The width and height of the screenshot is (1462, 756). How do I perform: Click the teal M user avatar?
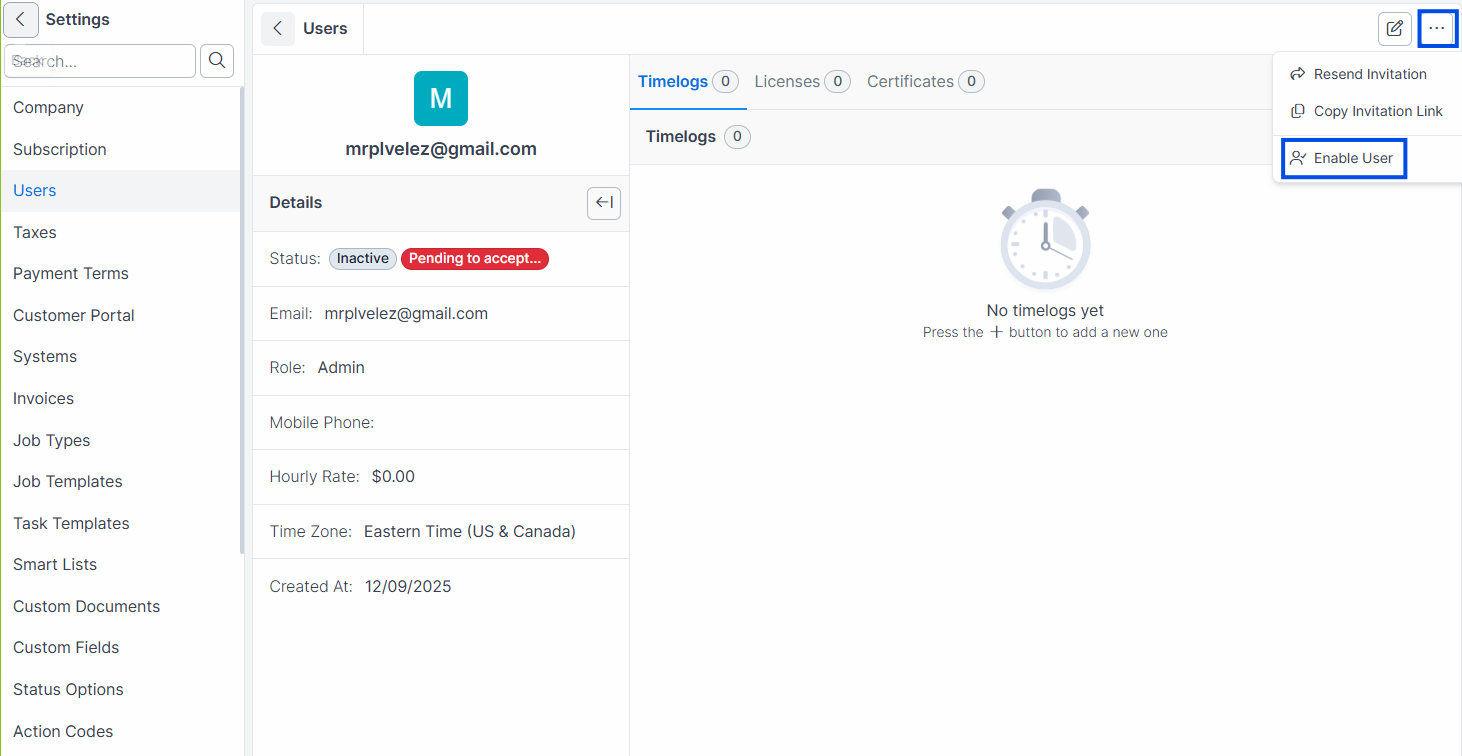(441, 98)
